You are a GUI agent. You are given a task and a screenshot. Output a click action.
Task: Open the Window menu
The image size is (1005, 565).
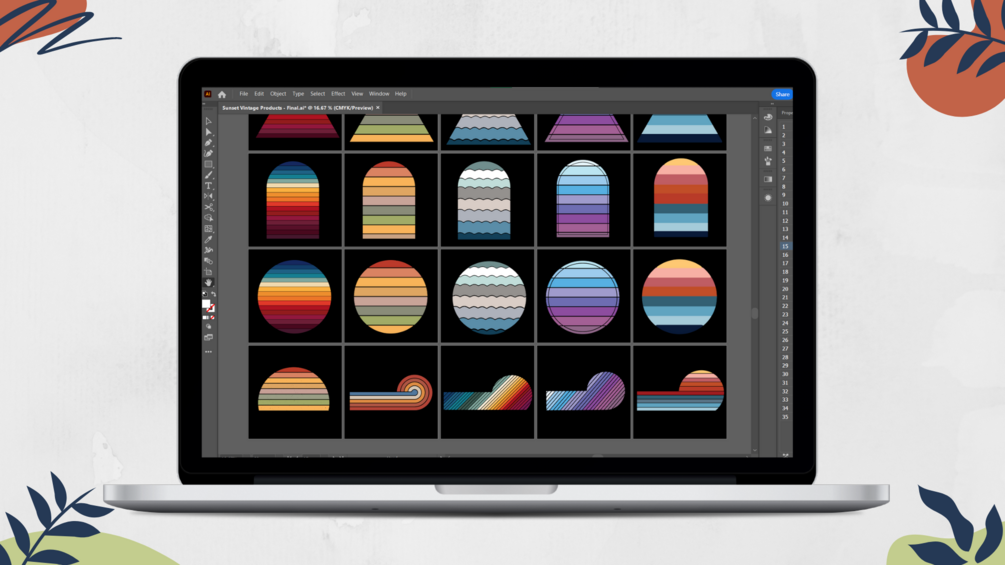coord(379,94)
